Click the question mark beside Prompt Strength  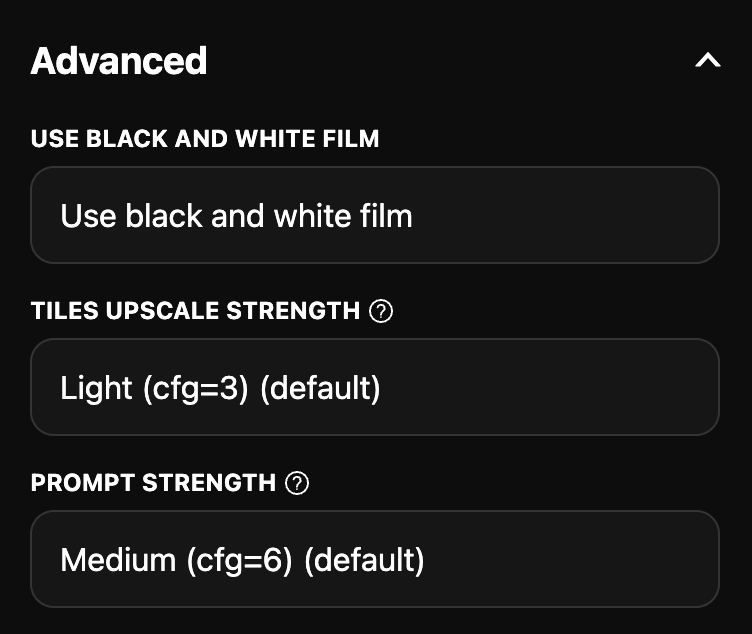pyautogui.click(x=297, y=483)
